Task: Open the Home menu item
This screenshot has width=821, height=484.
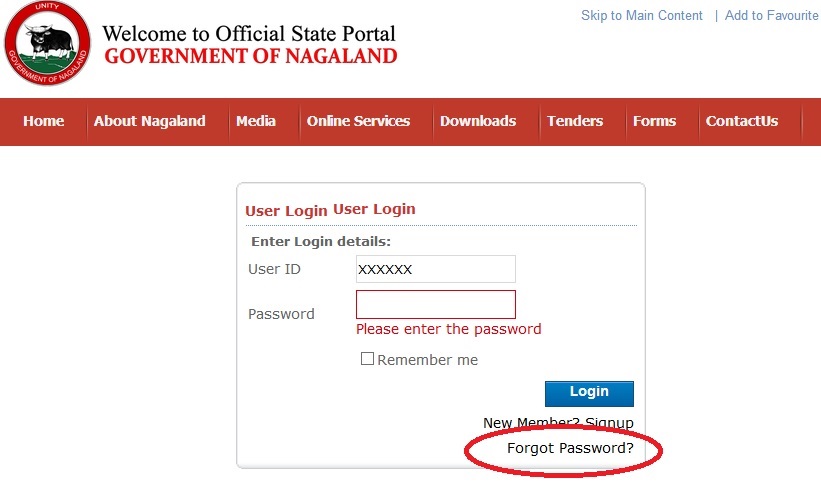Action: click(x=43, y=121)
